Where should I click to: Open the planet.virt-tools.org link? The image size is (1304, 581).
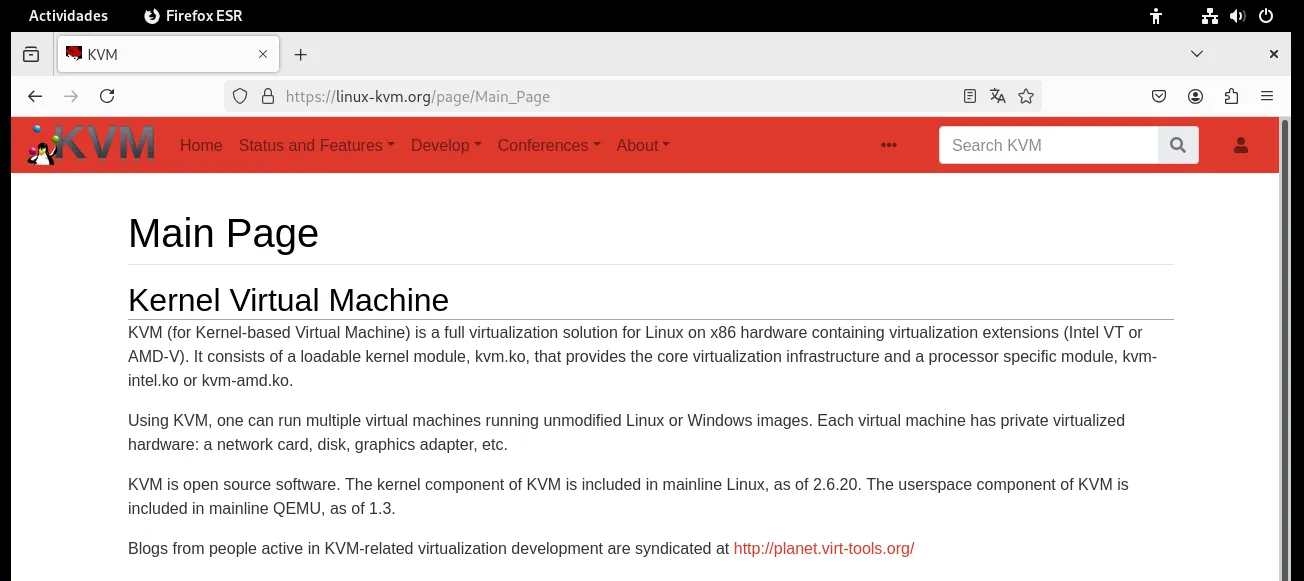823,548
